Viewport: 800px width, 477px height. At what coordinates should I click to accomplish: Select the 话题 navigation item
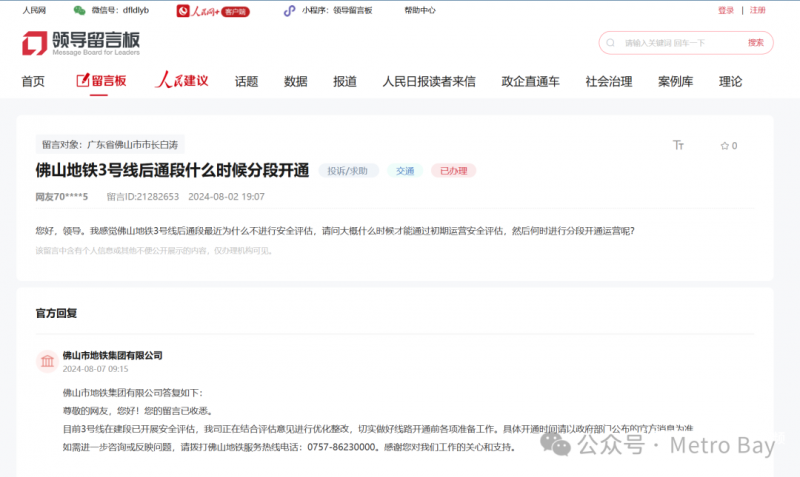coord(246,82)
